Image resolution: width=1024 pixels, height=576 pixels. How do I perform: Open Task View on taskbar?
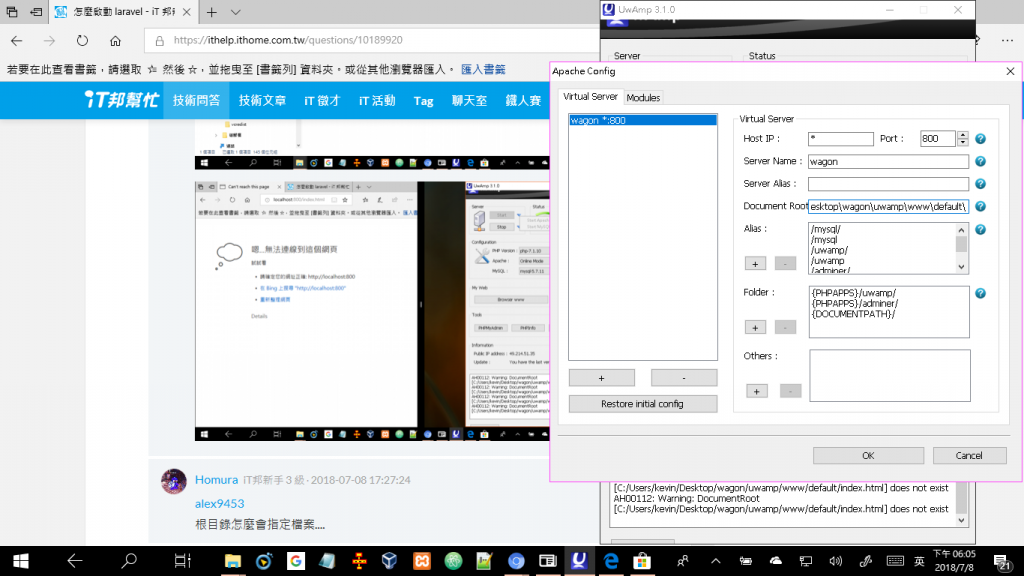182,561
